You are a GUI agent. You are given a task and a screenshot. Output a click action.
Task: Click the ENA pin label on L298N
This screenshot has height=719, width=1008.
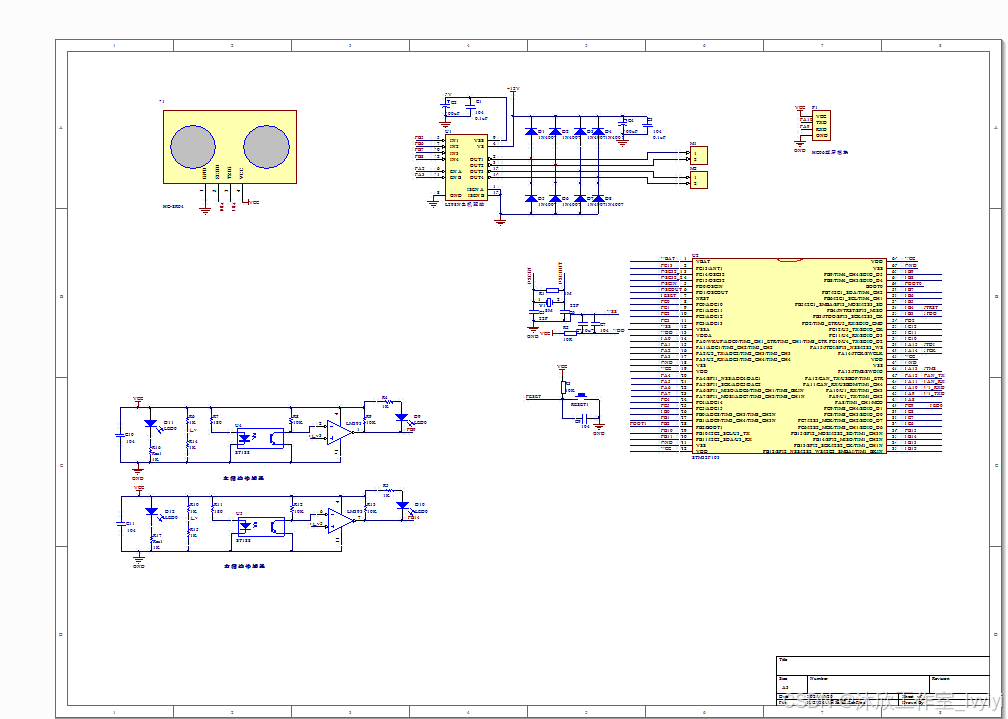[x=455, y=171]
